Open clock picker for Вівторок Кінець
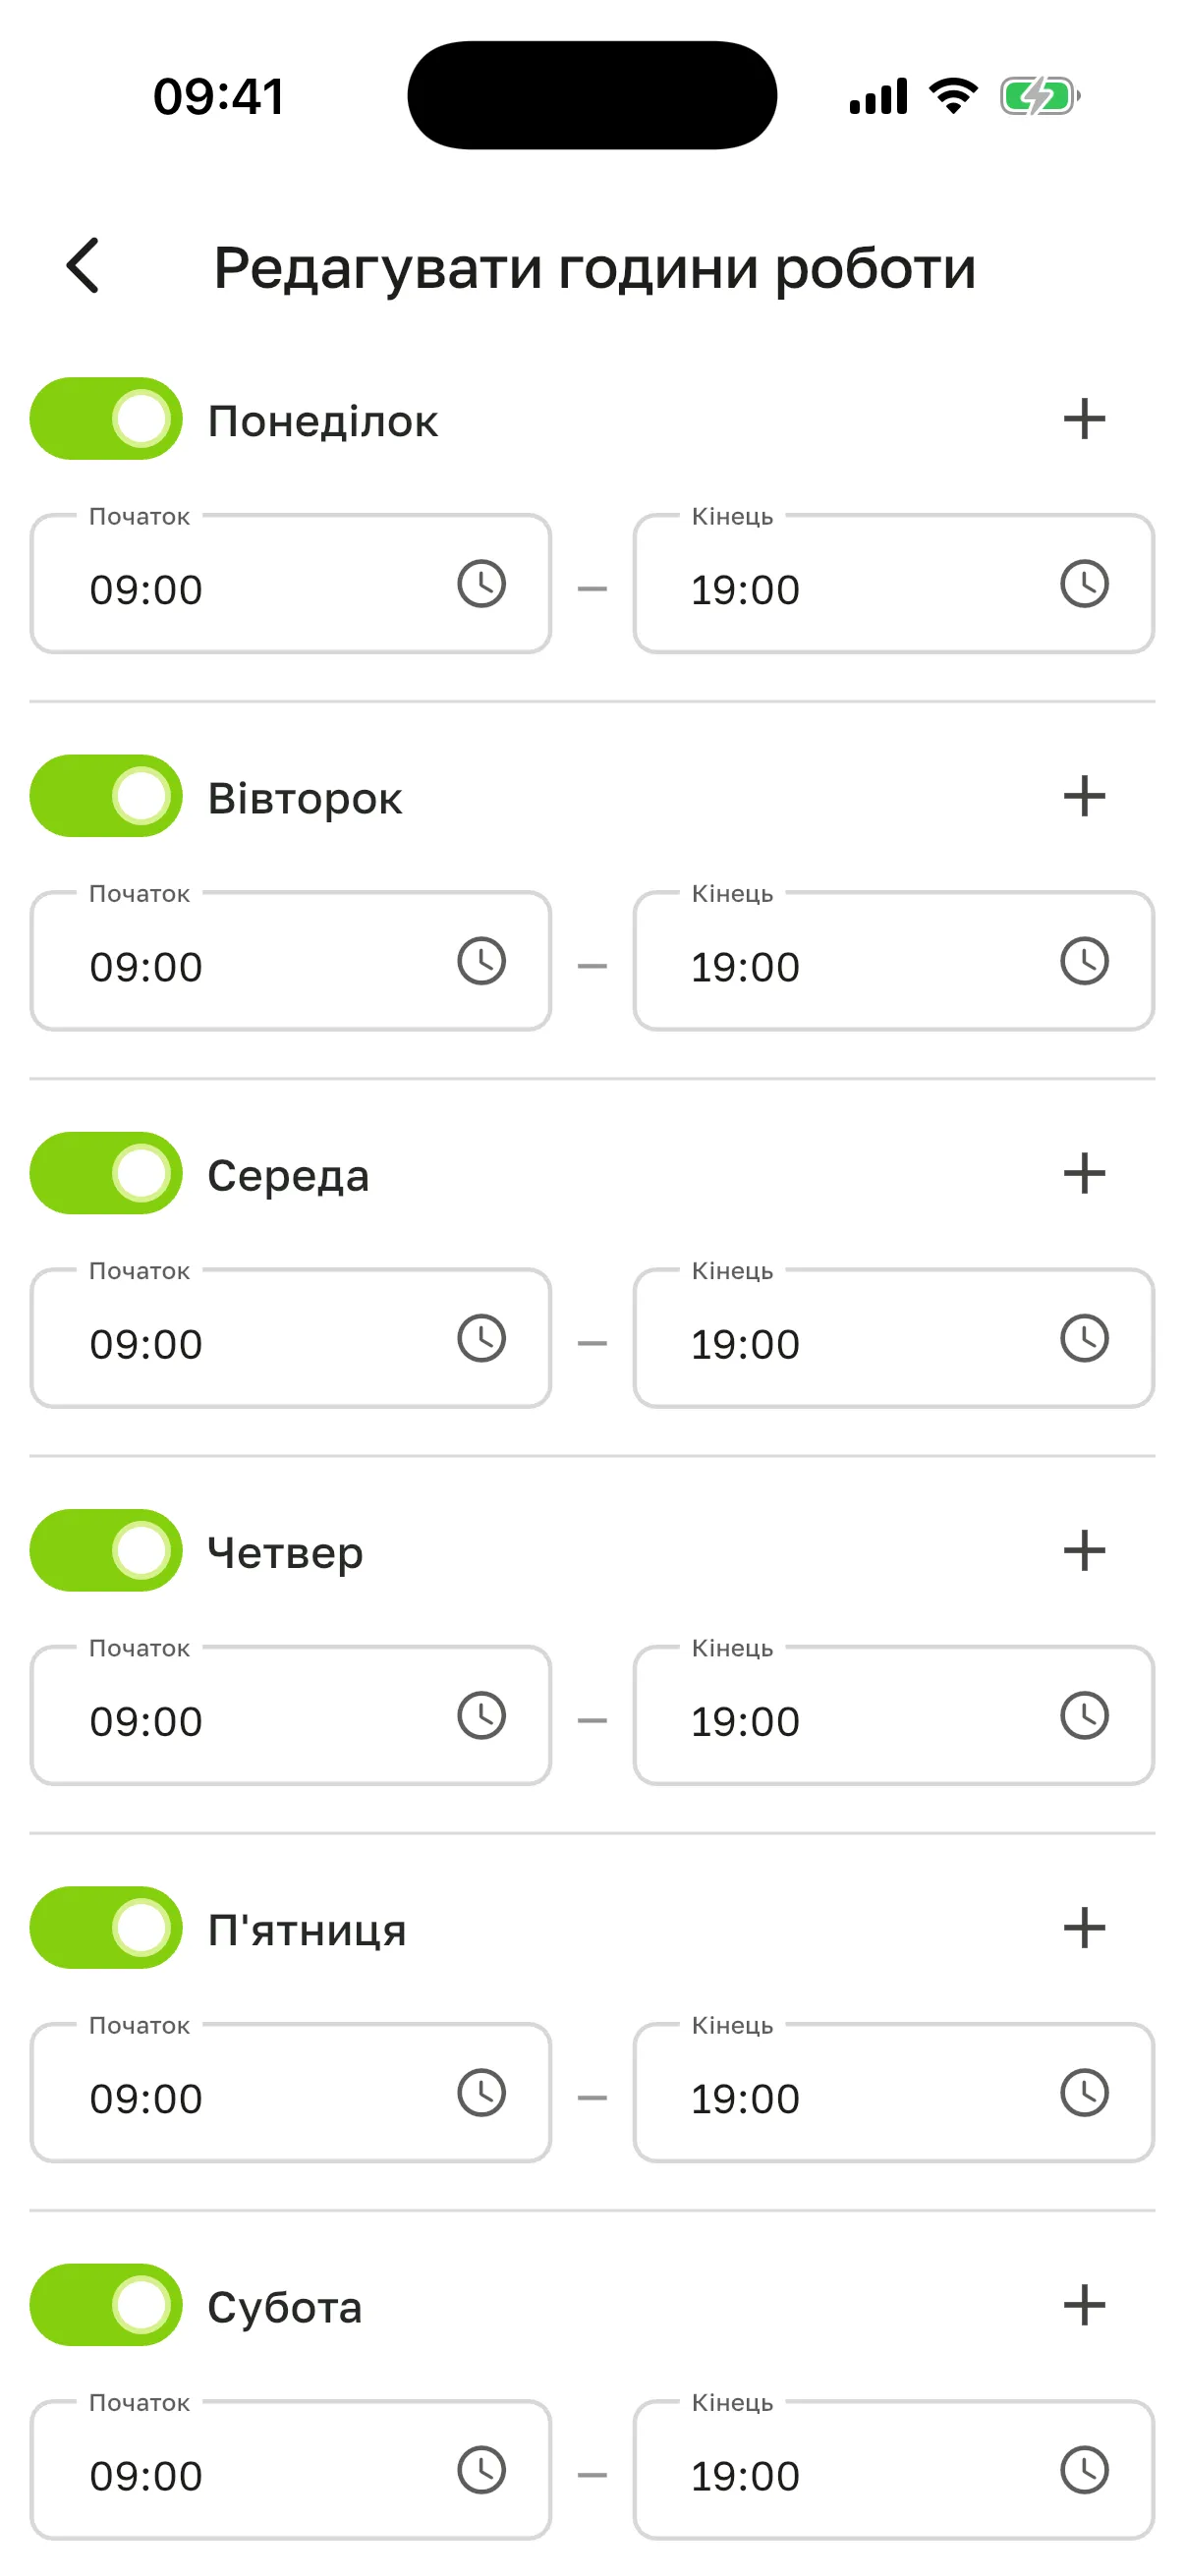 (x=1084, y=961)
